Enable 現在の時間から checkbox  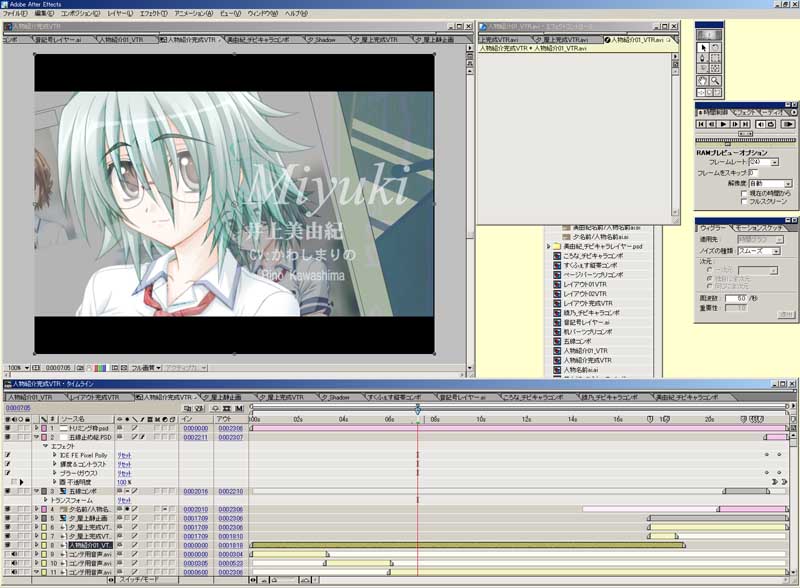click(744, 193)
